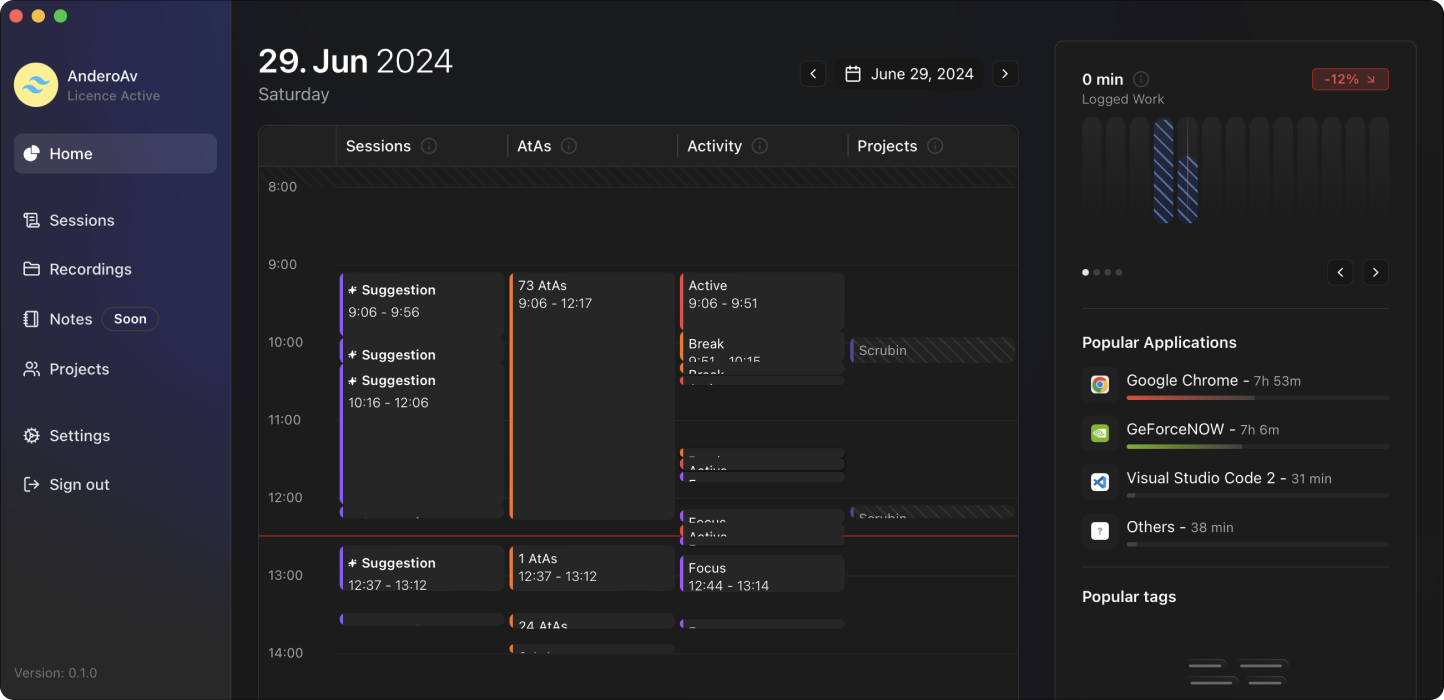Click the Popular tags heading
The width and height of the screenshot is (1444, 700).
(1129, 597)
